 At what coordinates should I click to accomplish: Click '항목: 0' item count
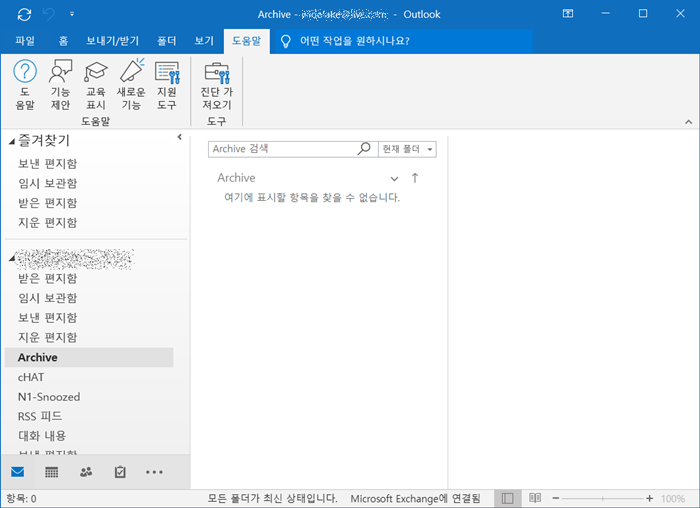[x=21, y=499]
